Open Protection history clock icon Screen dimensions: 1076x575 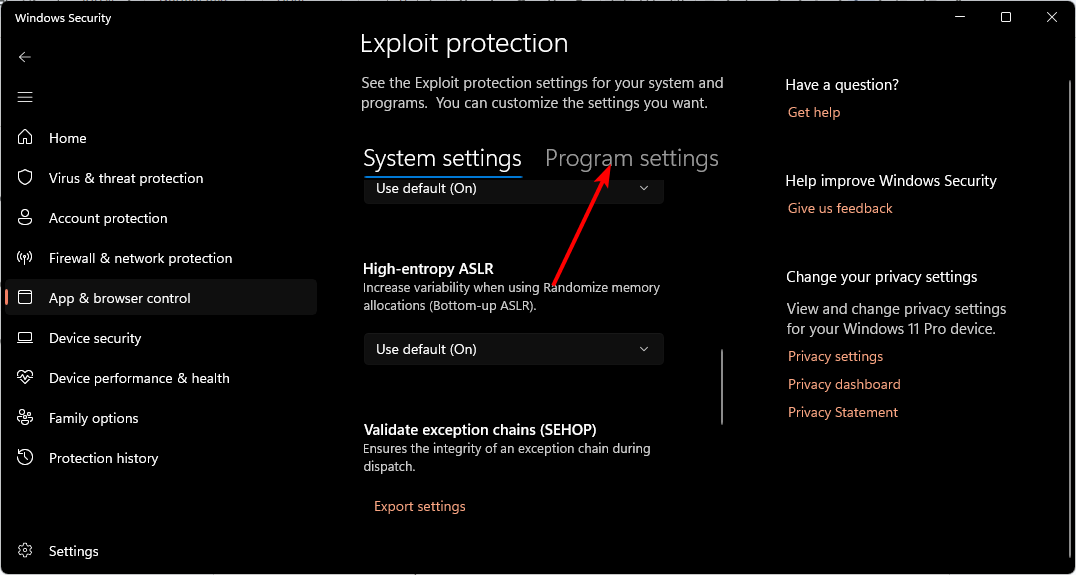(26, 458)
